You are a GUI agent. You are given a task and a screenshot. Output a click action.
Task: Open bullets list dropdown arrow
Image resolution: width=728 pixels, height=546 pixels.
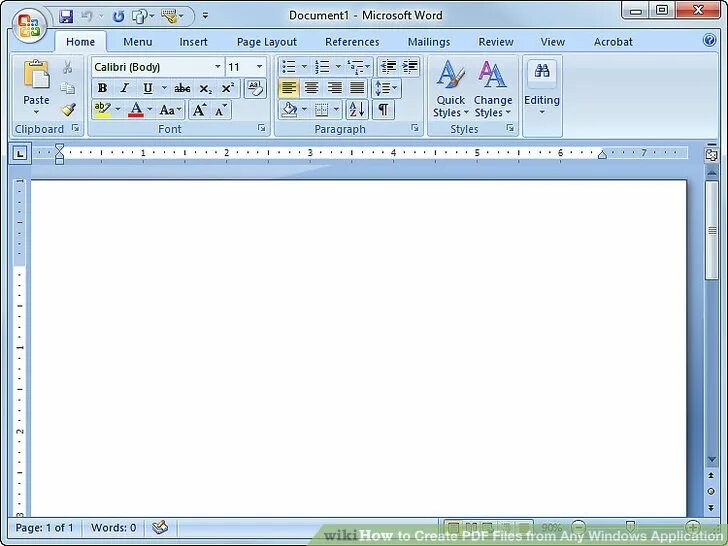304,66
